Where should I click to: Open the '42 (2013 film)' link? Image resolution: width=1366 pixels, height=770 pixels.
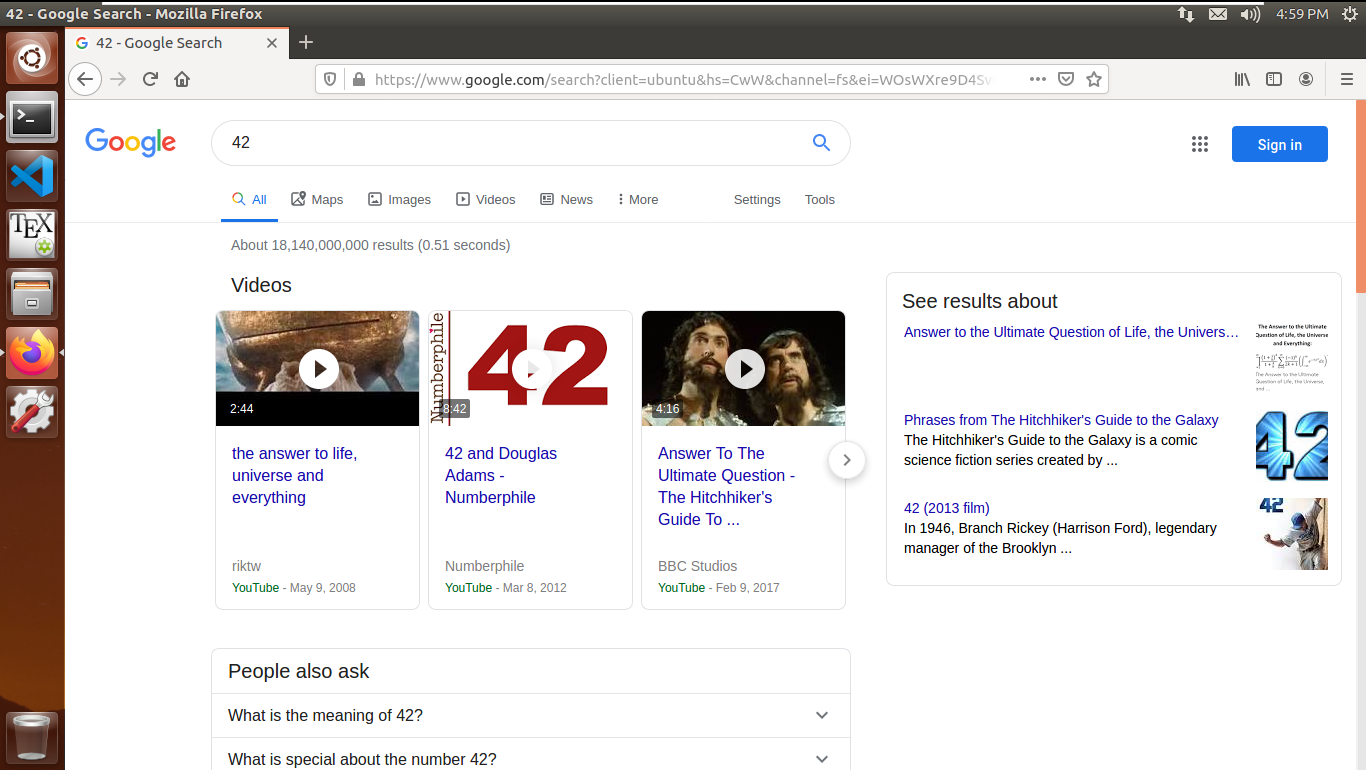tap(946, 508)
